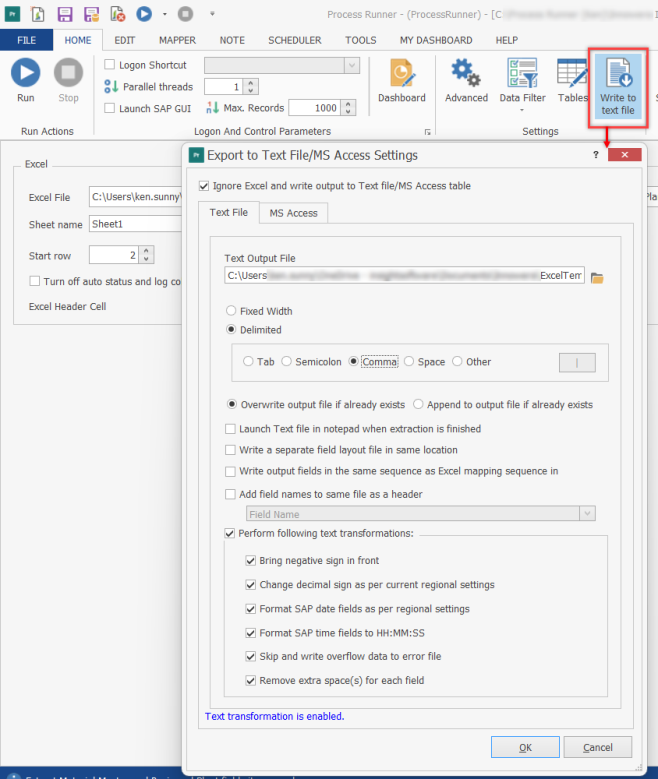Uncheck Ignore Excel and write output checkbox
658x779 pixels.
point(204,186)
